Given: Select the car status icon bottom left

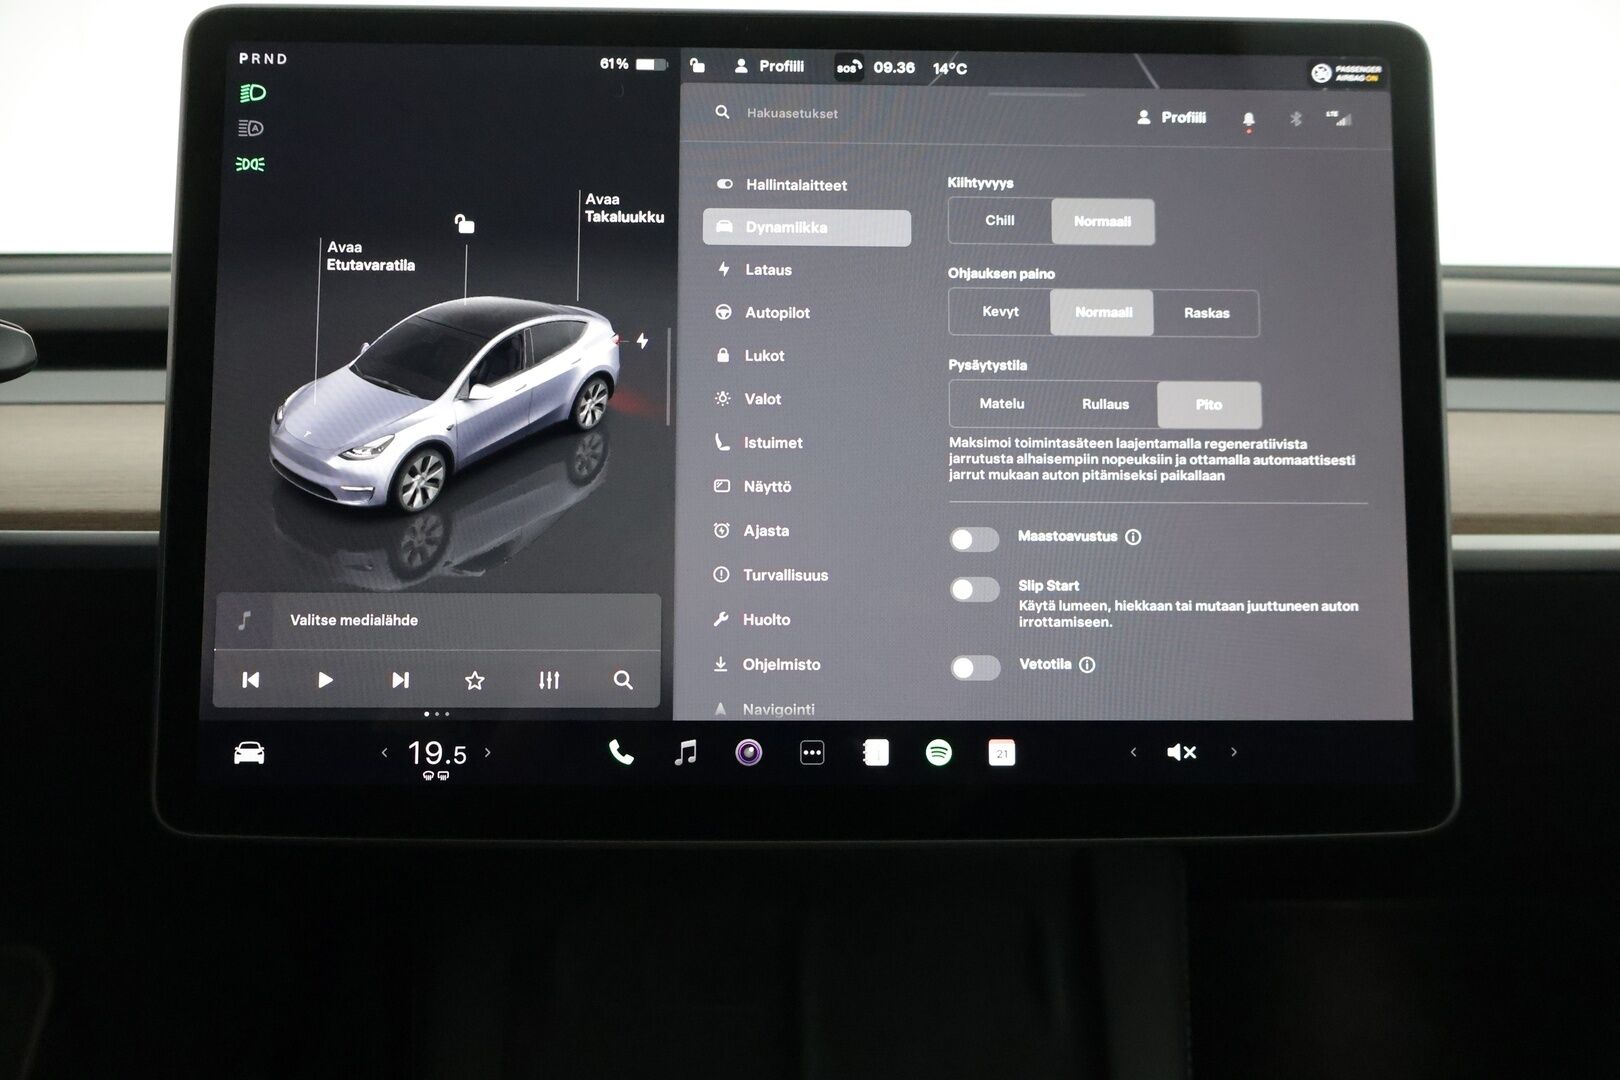Looking at the screenshot, I should [251, 752].
